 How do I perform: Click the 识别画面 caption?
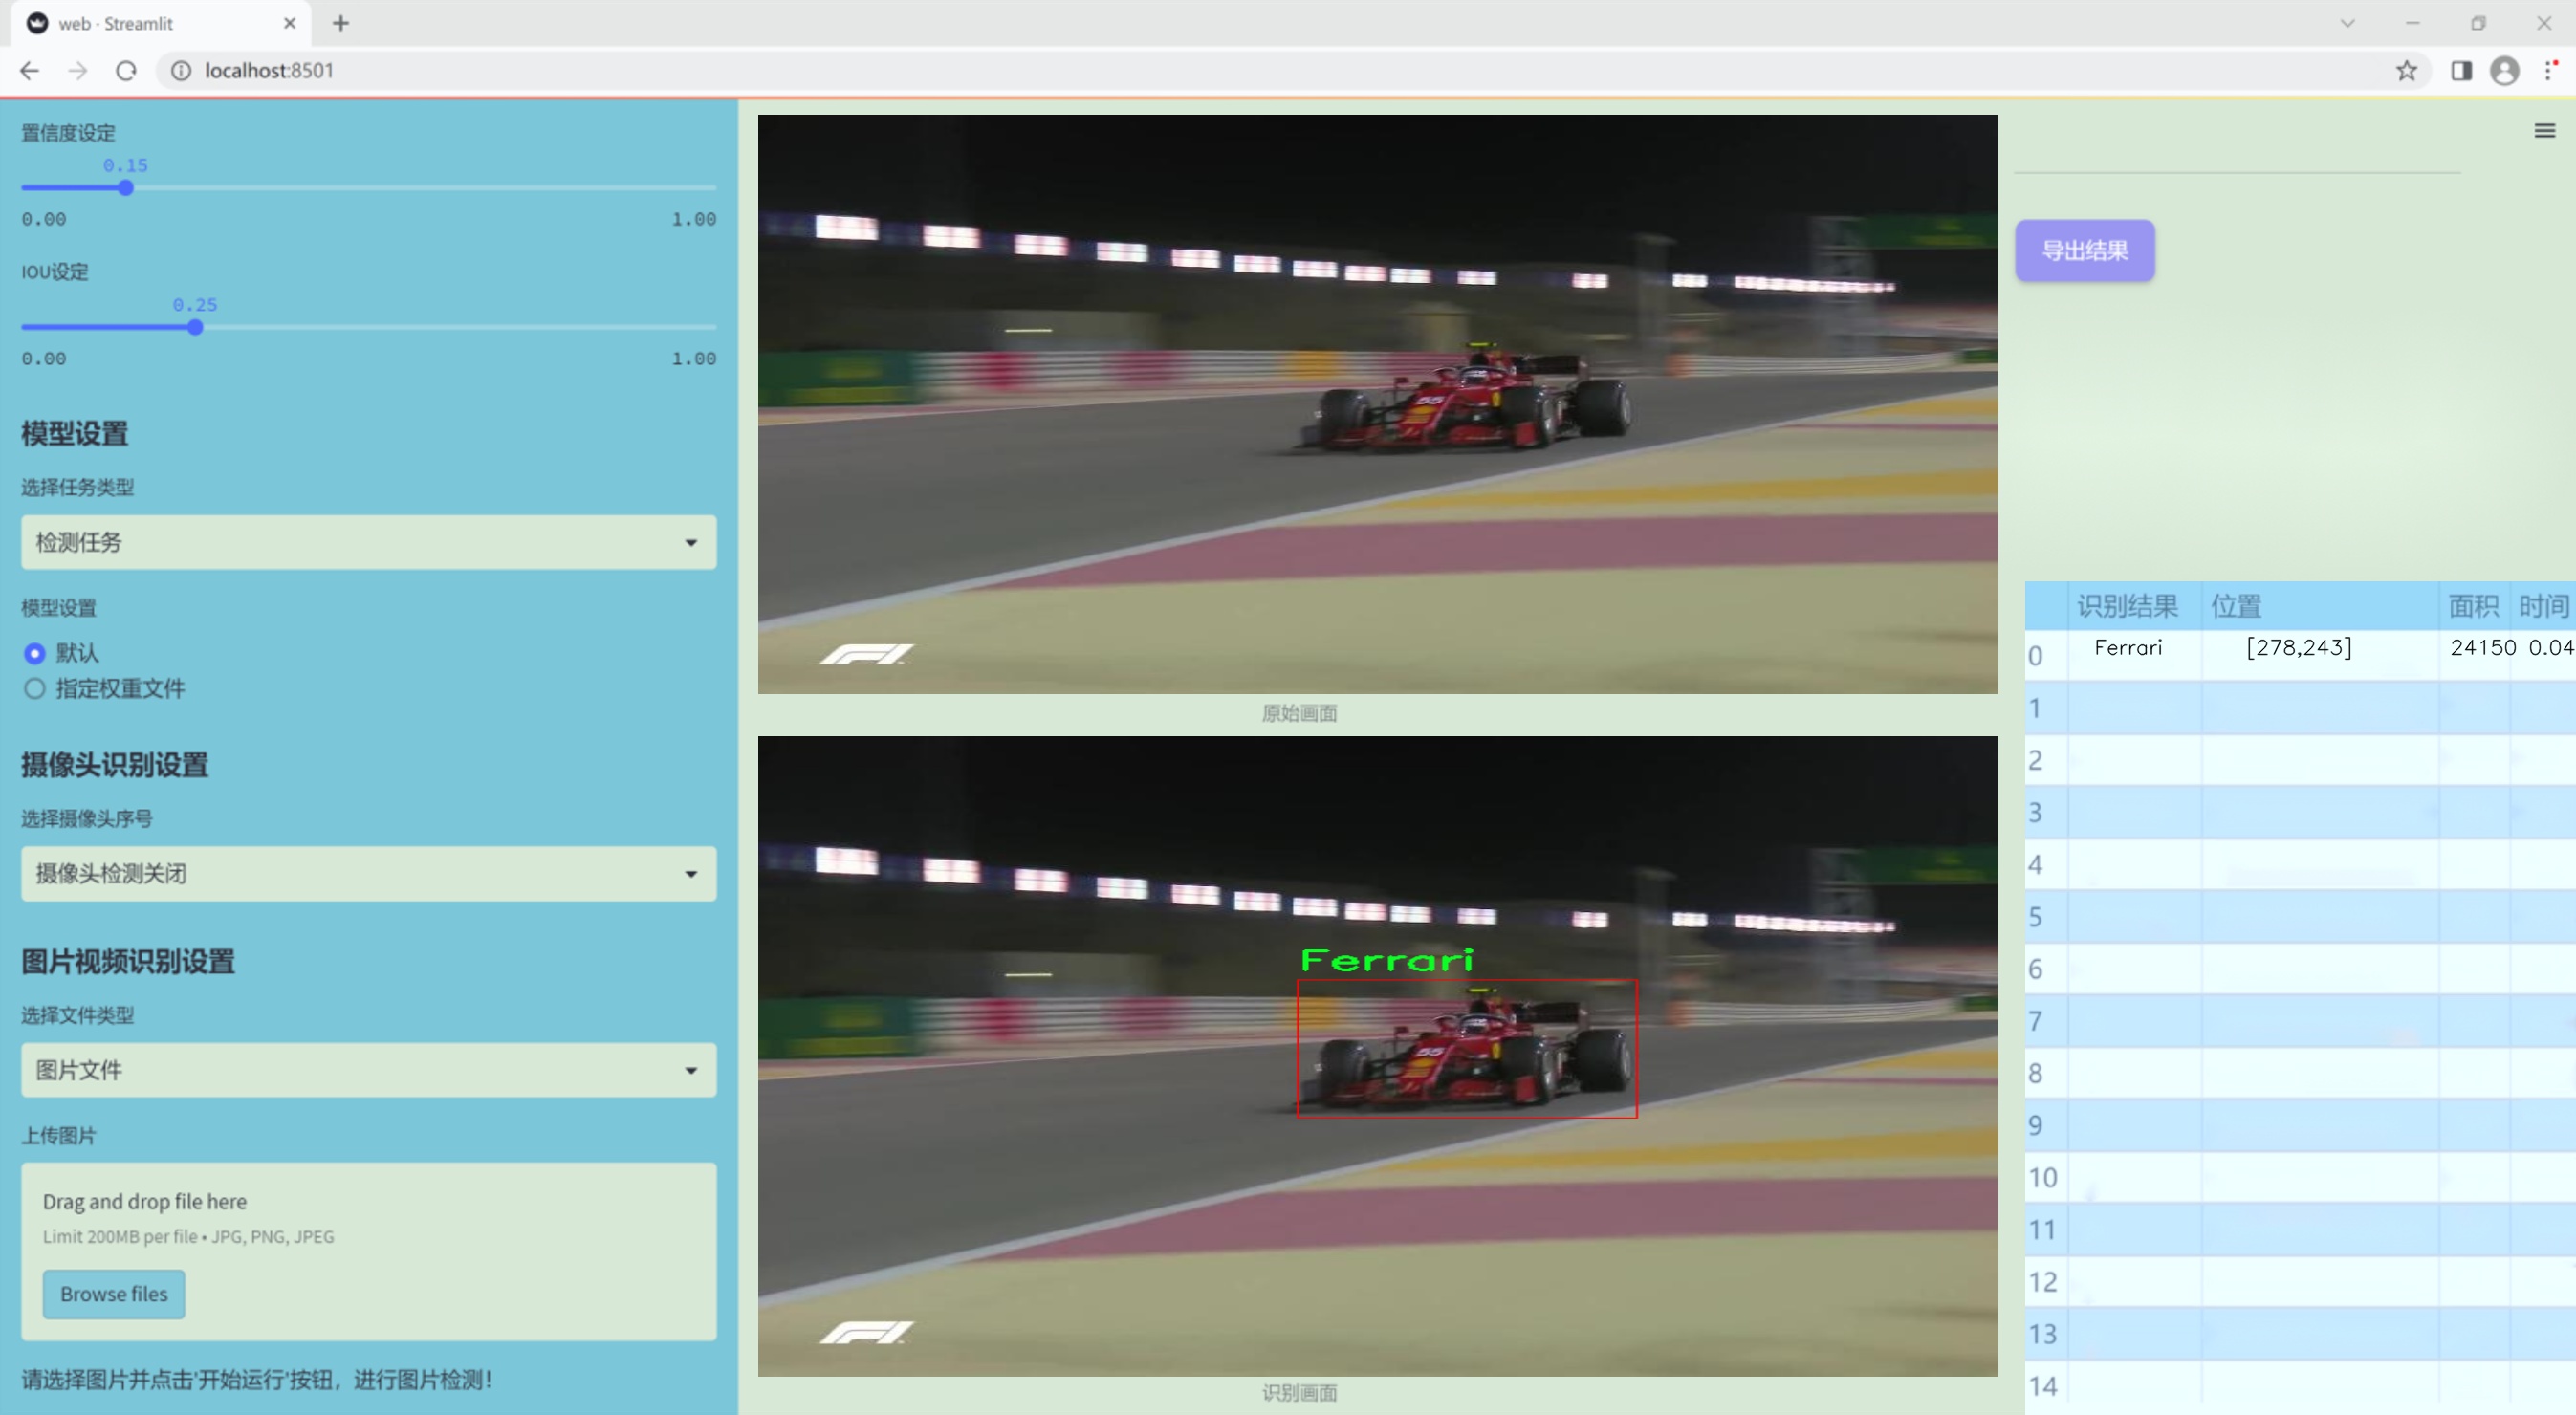click(x=1299, y=1393)
